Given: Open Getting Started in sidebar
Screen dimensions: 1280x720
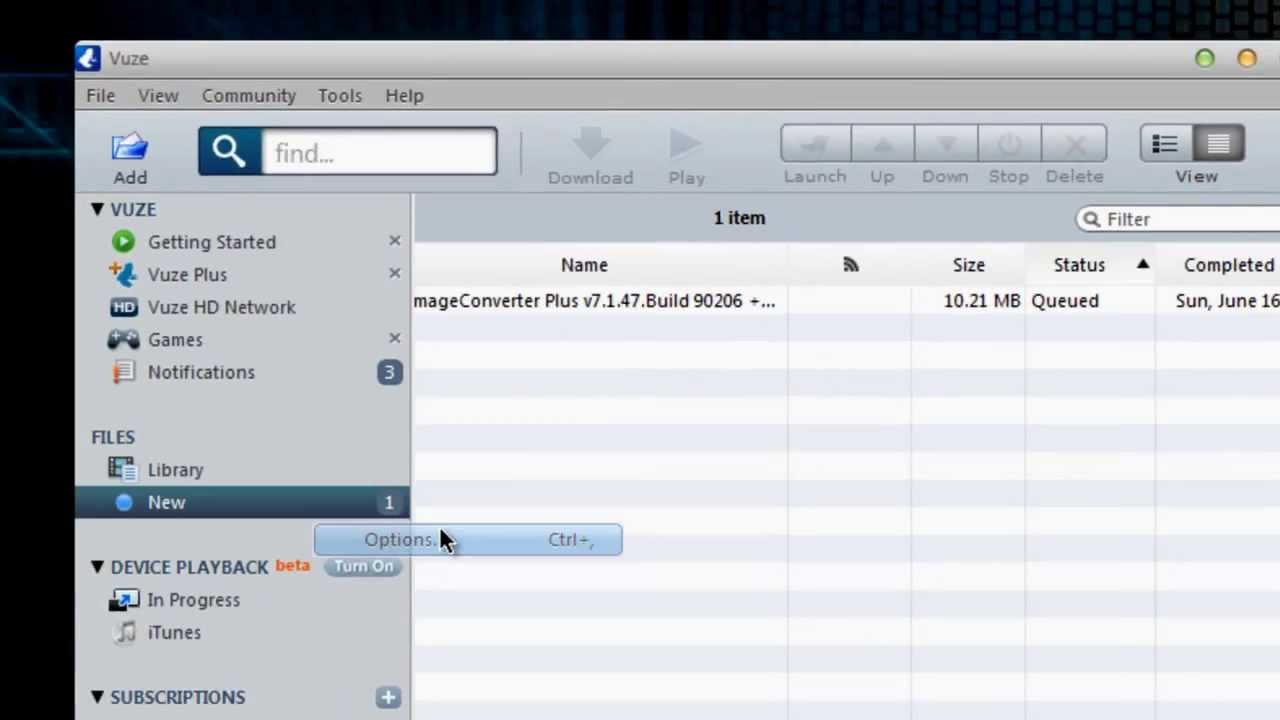Looking at the screenshot, I should coord(212,242).
